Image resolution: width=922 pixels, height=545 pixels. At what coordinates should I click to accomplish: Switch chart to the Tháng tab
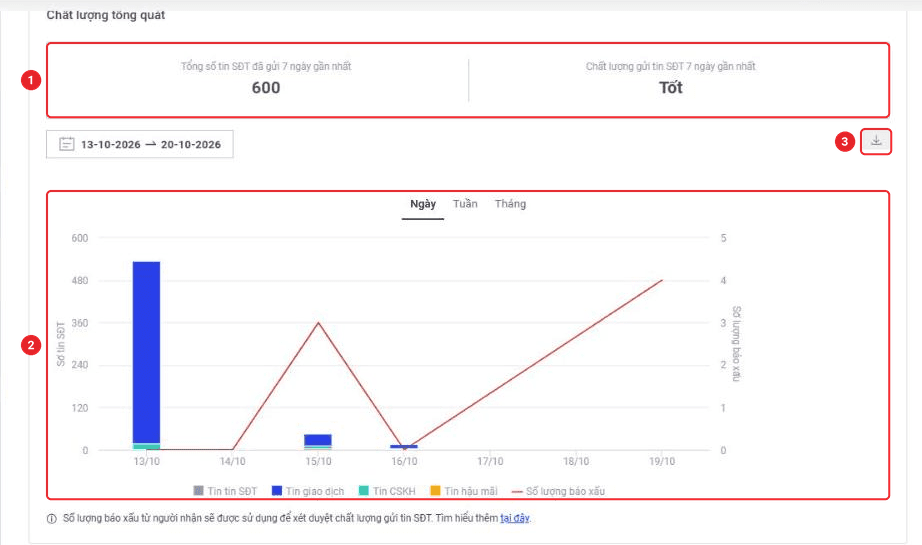(510, 204)
